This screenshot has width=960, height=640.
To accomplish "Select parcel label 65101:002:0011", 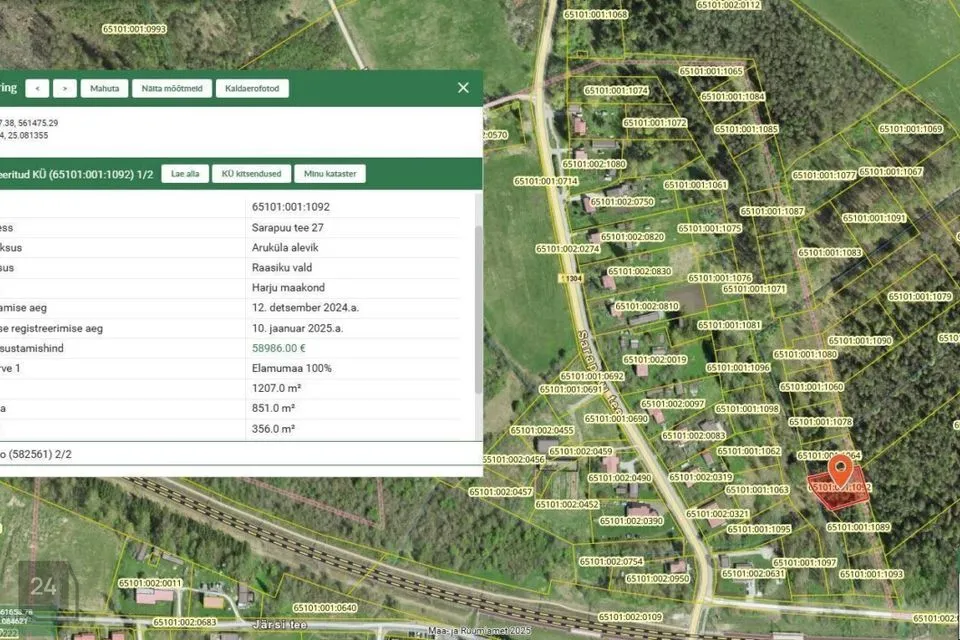I will [x=150, y=583].
